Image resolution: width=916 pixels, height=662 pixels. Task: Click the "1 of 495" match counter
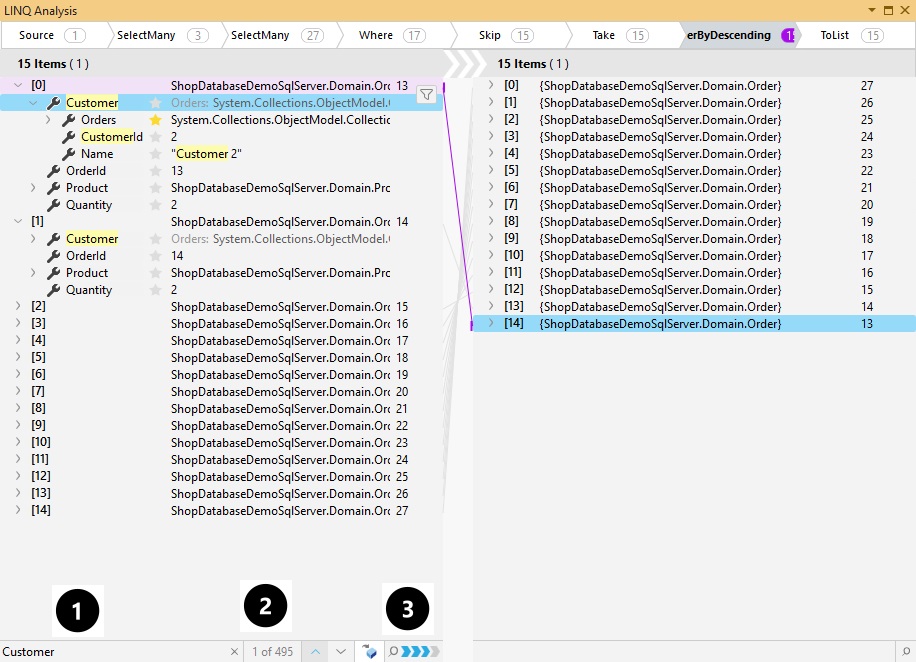point(272,651)
